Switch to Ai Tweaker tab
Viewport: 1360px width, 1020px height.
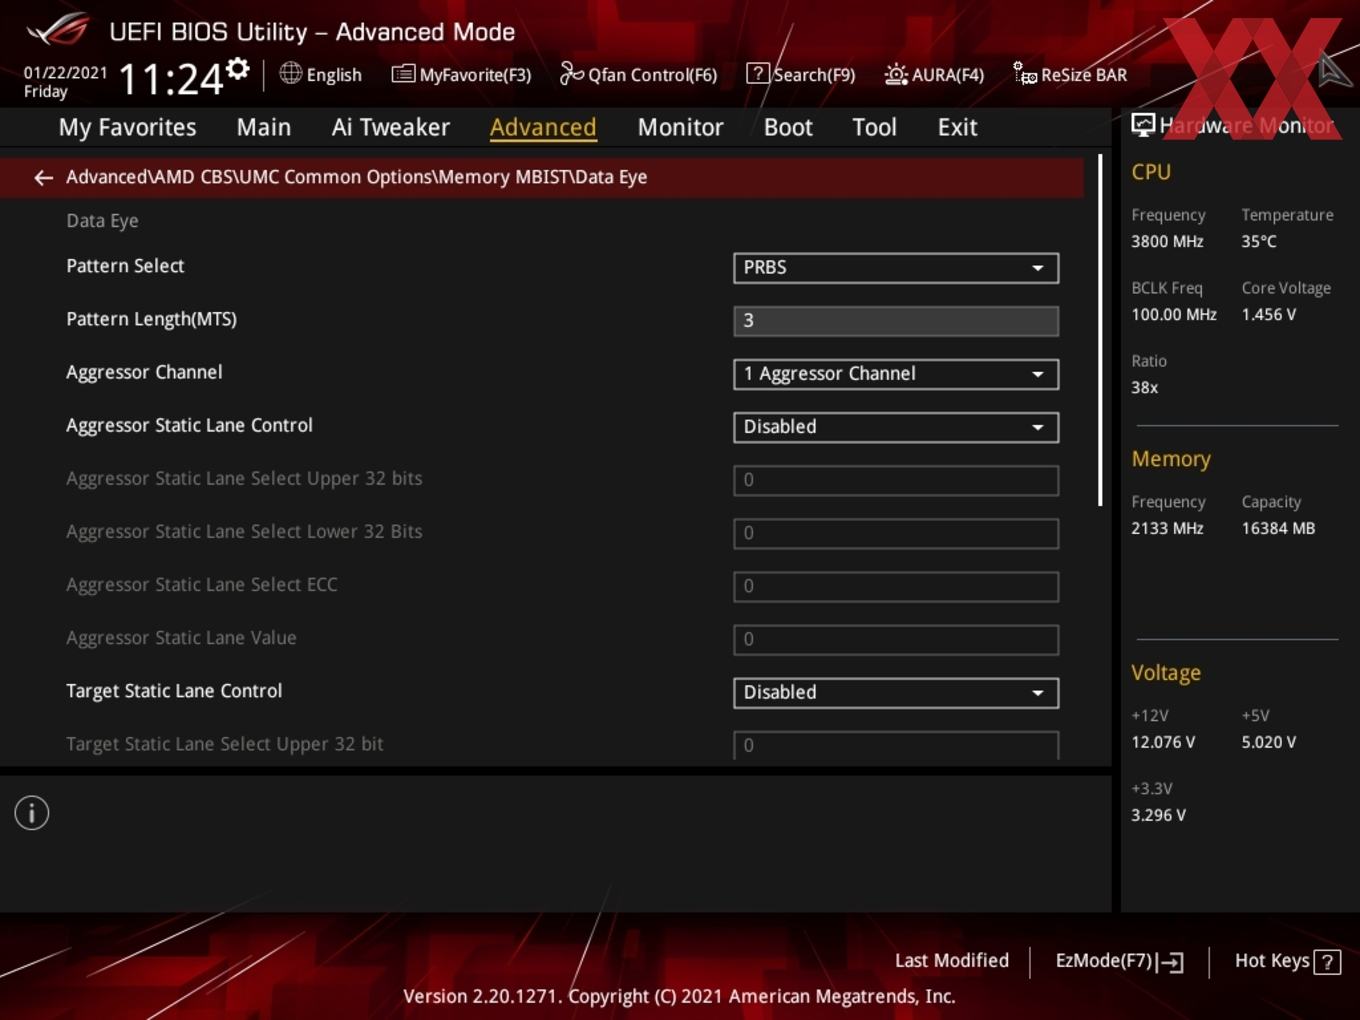pyautogui.click(x=391, y=127)
